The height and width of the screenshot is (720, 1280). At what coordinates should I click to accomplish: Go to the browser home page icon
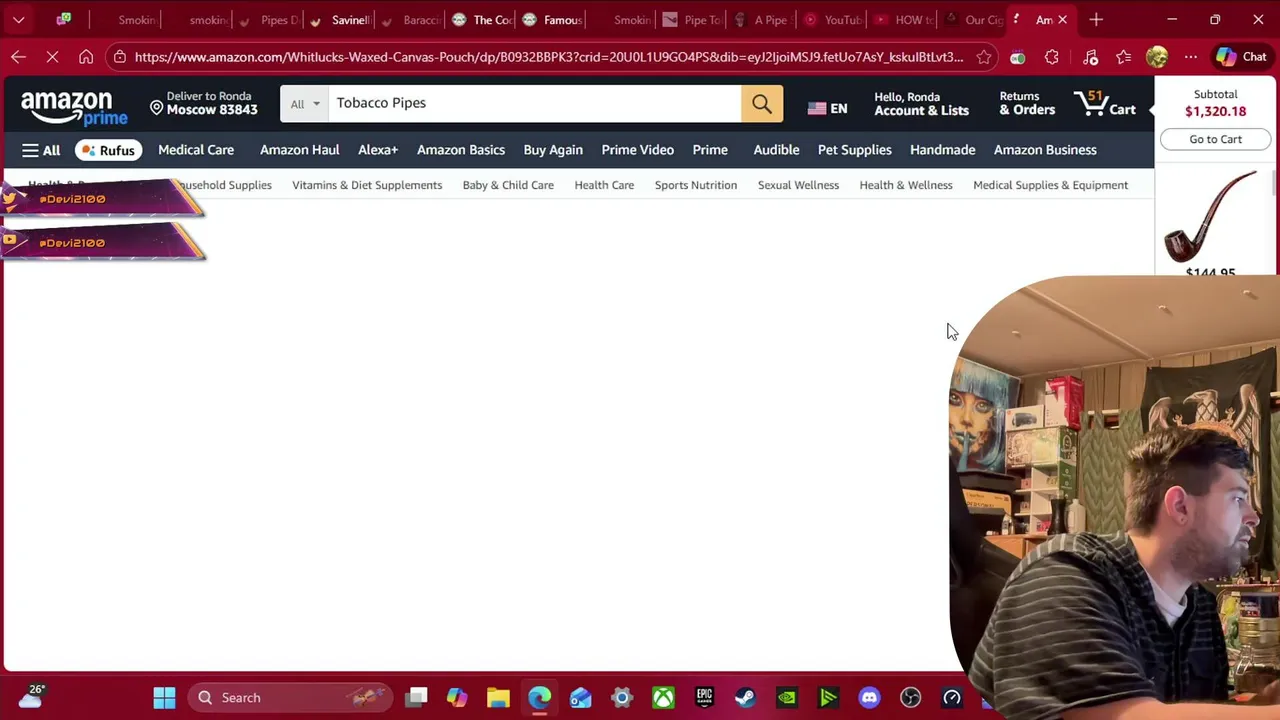click(x=86, y=57)
